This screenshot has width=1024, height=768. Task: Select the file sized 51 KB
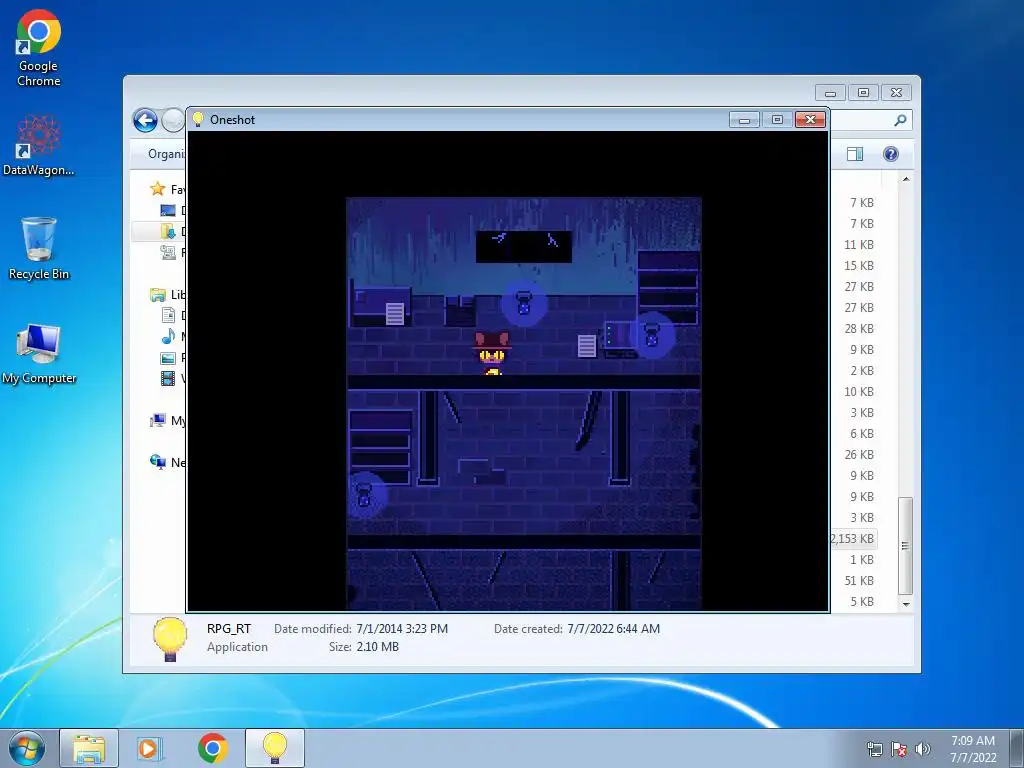pyautogui.click(x=858, y=581)
